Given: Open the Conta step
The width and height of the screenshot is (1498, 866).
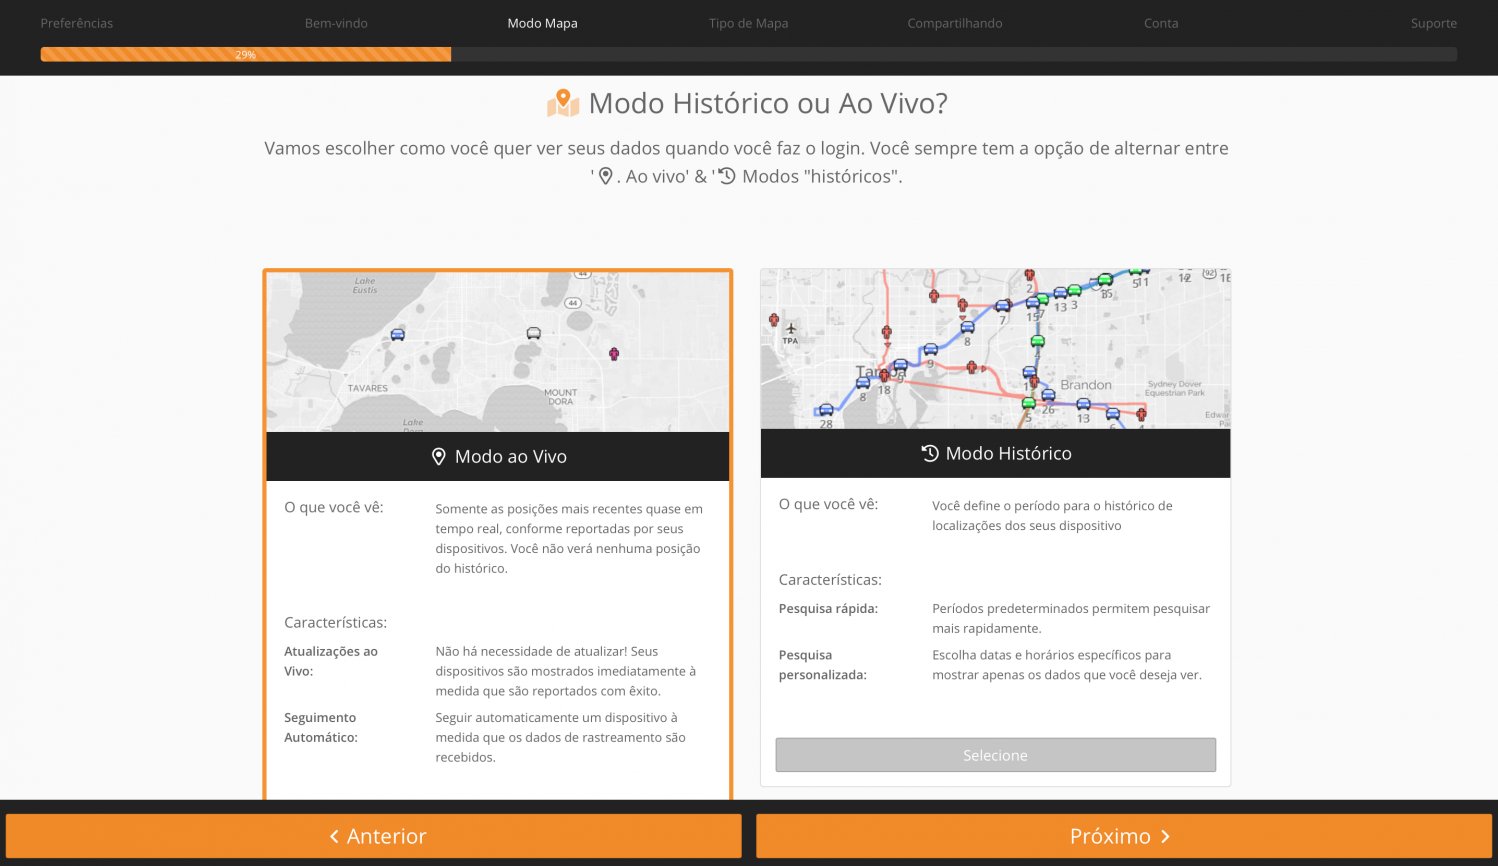Looking at the screenshot, I should coord(1161,23).
